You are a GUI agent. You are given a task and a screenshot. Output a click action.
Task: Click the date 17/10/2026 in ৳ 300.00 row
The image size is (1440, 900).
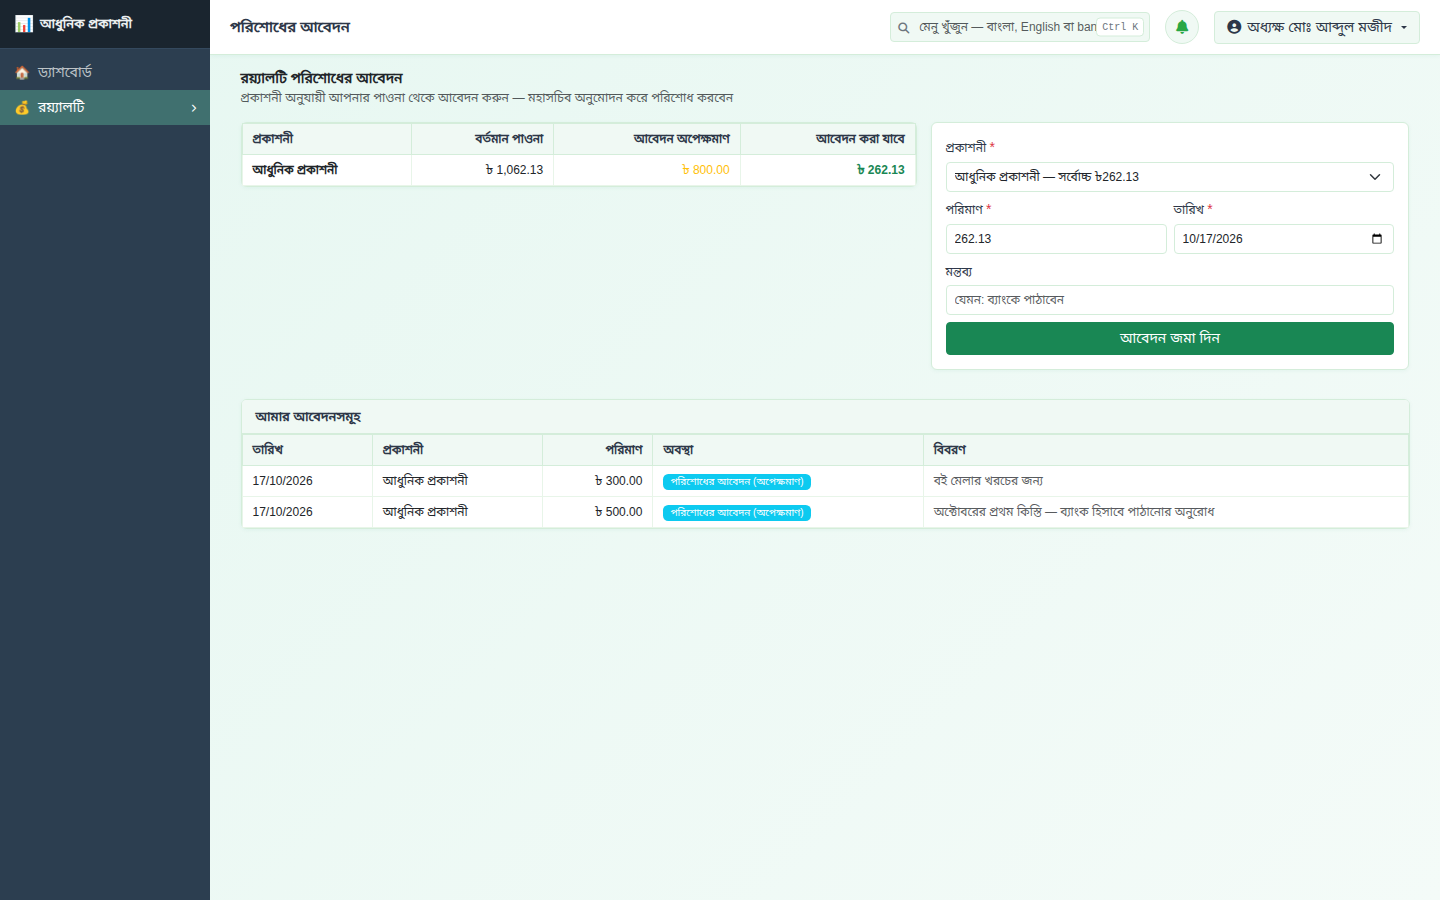[282, 481]
